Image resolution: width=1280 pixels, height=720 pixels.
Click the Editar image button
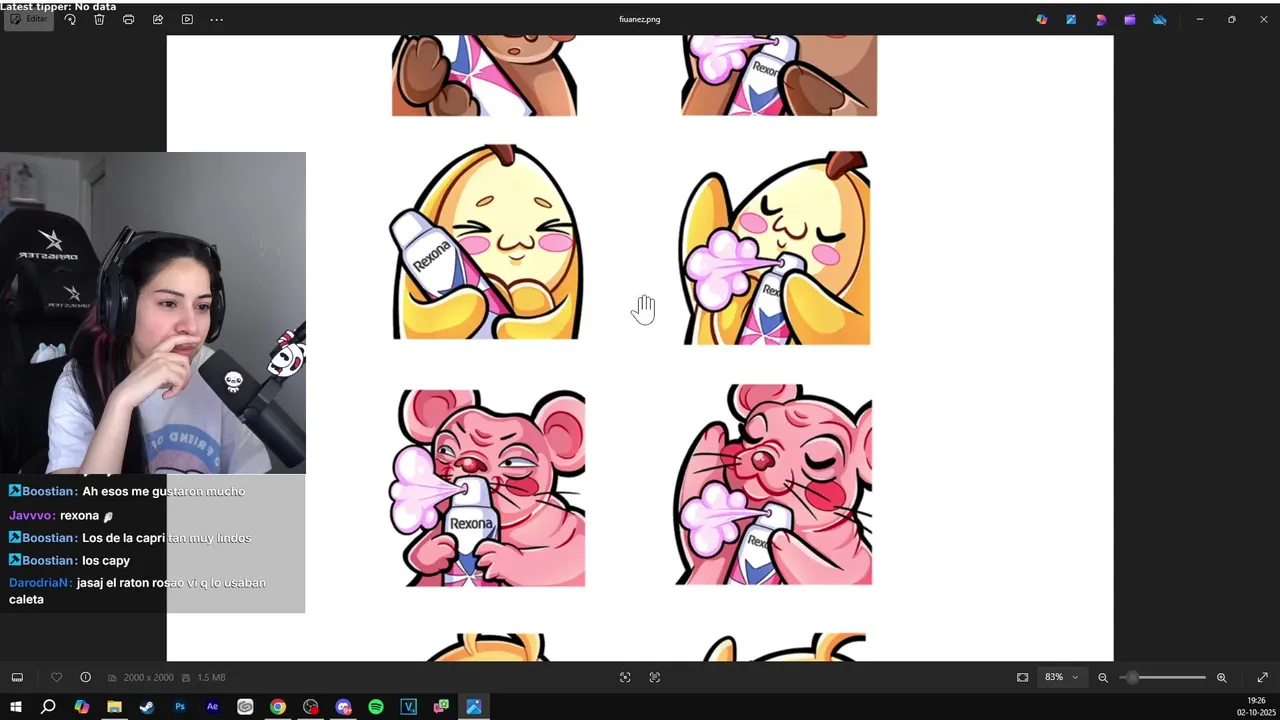(x=29, y=19)
